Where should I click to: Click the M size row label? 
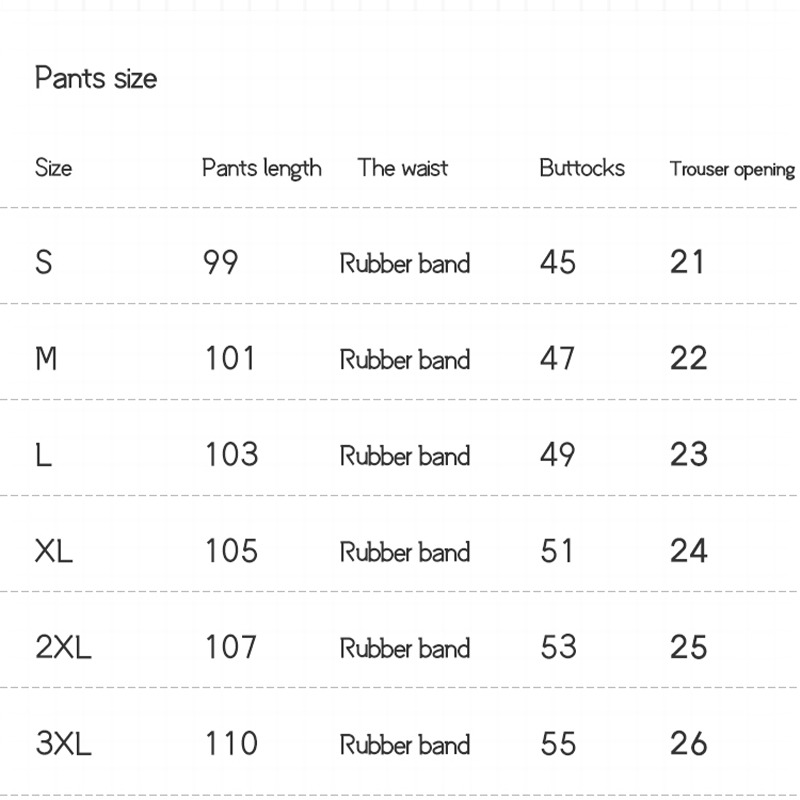coord(46,358)
